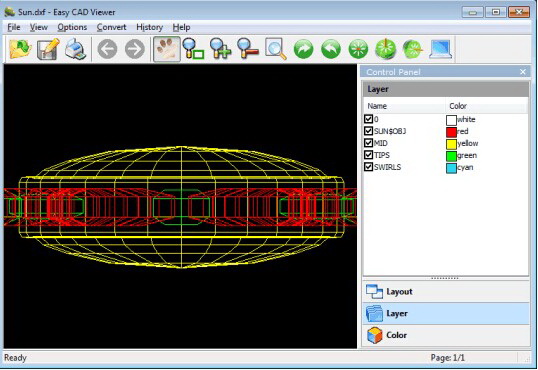The height and width of the screenshot is (370, 538).
Task: Switch to the Color section
Action: coord(446,335)
